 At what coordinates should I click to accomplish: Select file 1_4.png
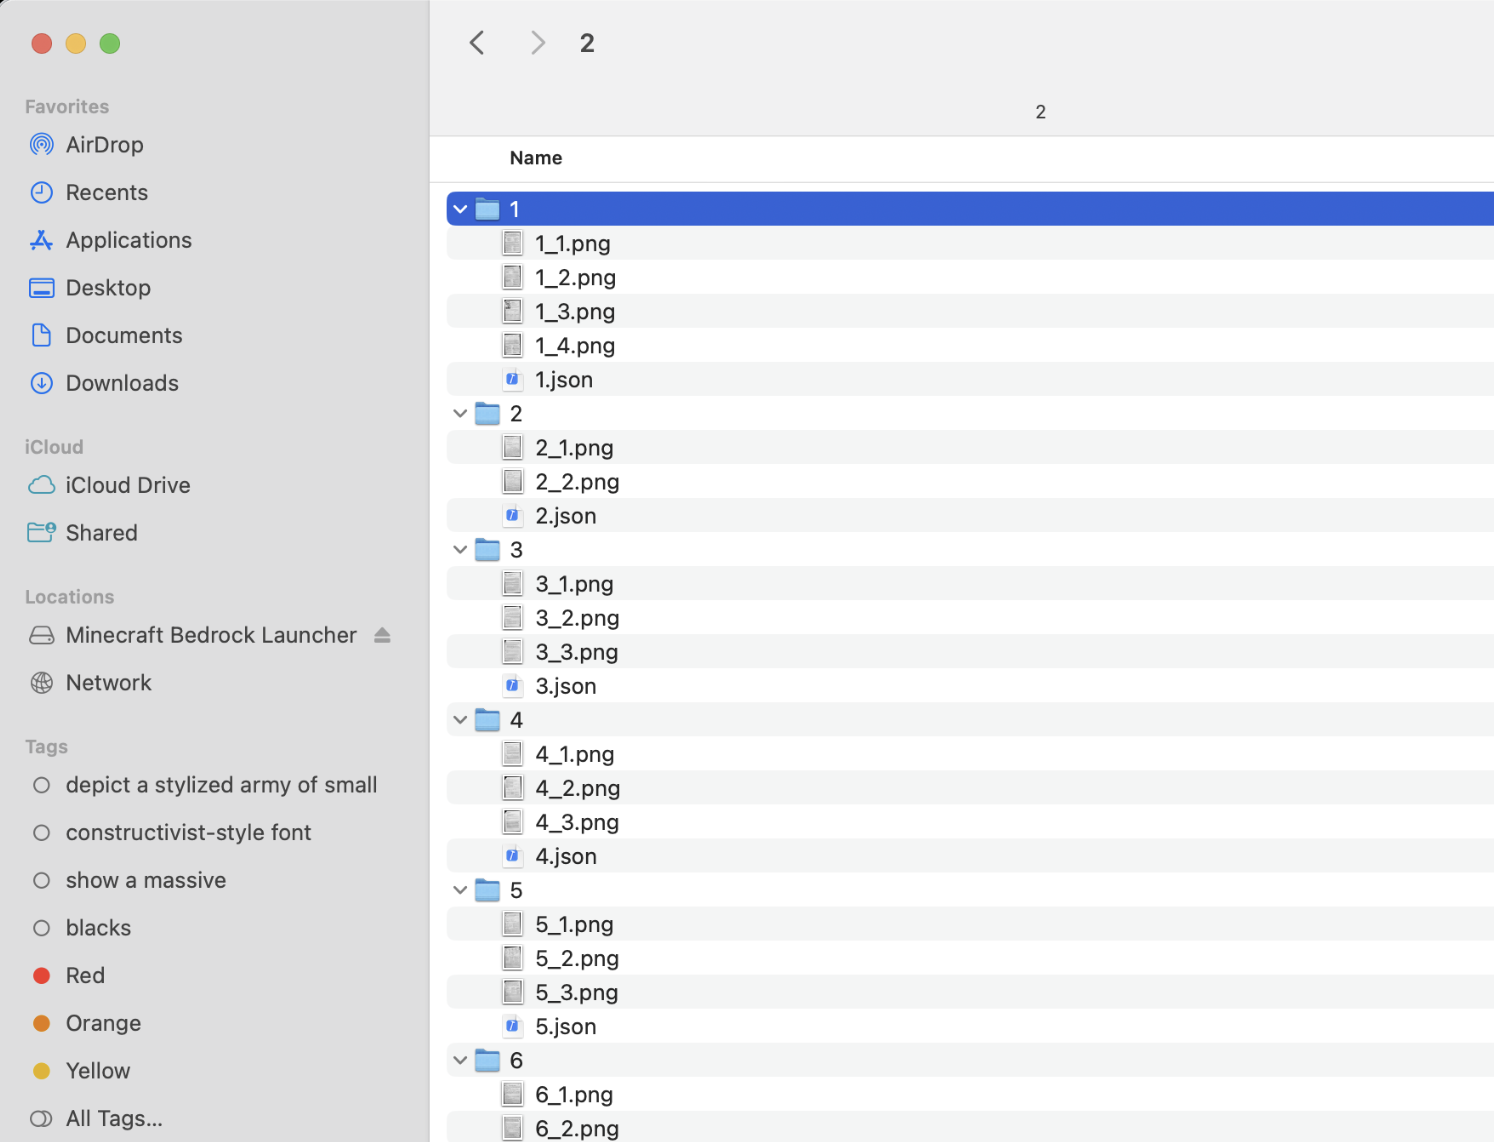[x=970, y=345]
